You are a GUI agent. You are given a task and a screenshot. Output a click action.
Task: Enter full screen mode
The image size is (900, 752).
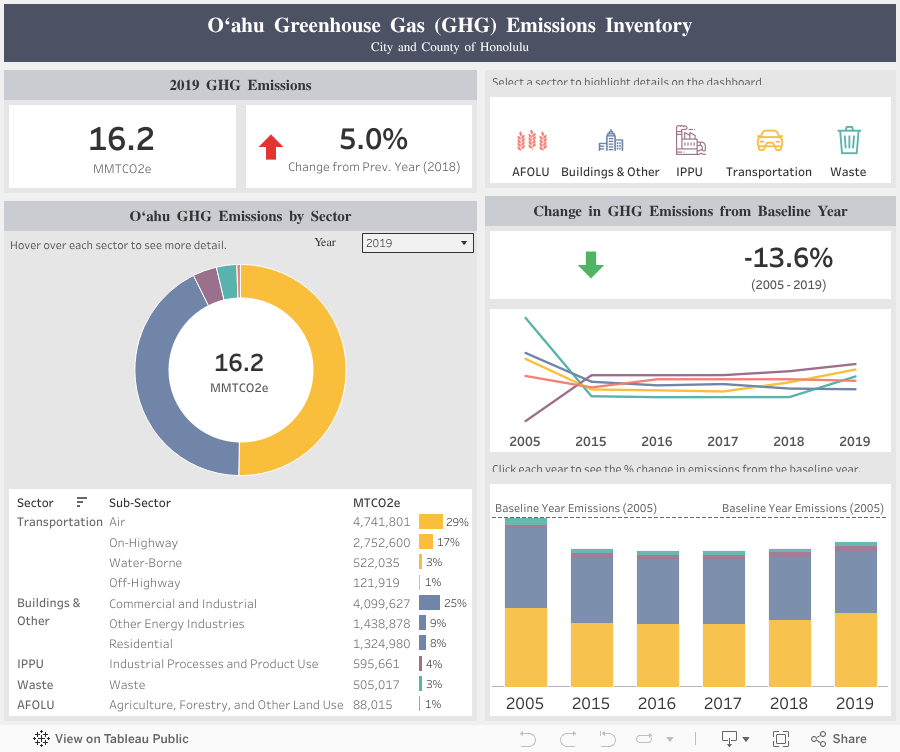coord(781,739)
